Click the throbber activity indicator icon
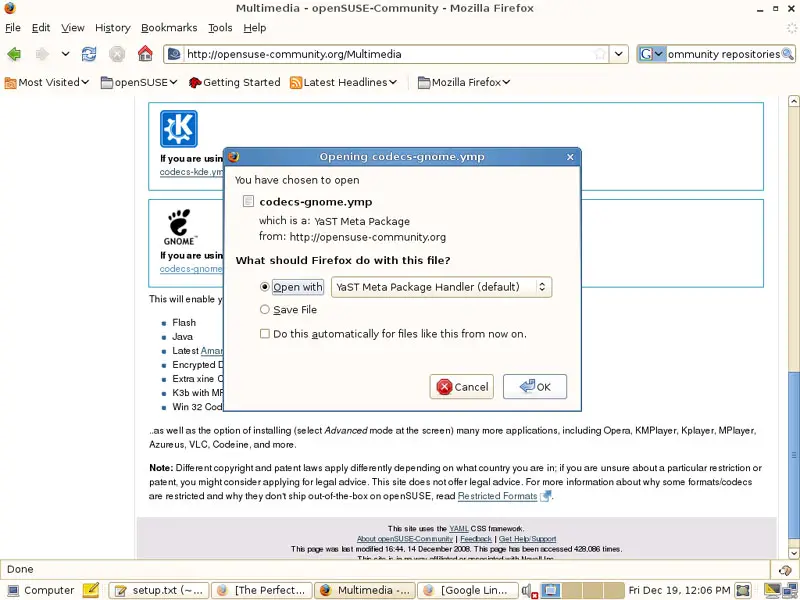 791,28
